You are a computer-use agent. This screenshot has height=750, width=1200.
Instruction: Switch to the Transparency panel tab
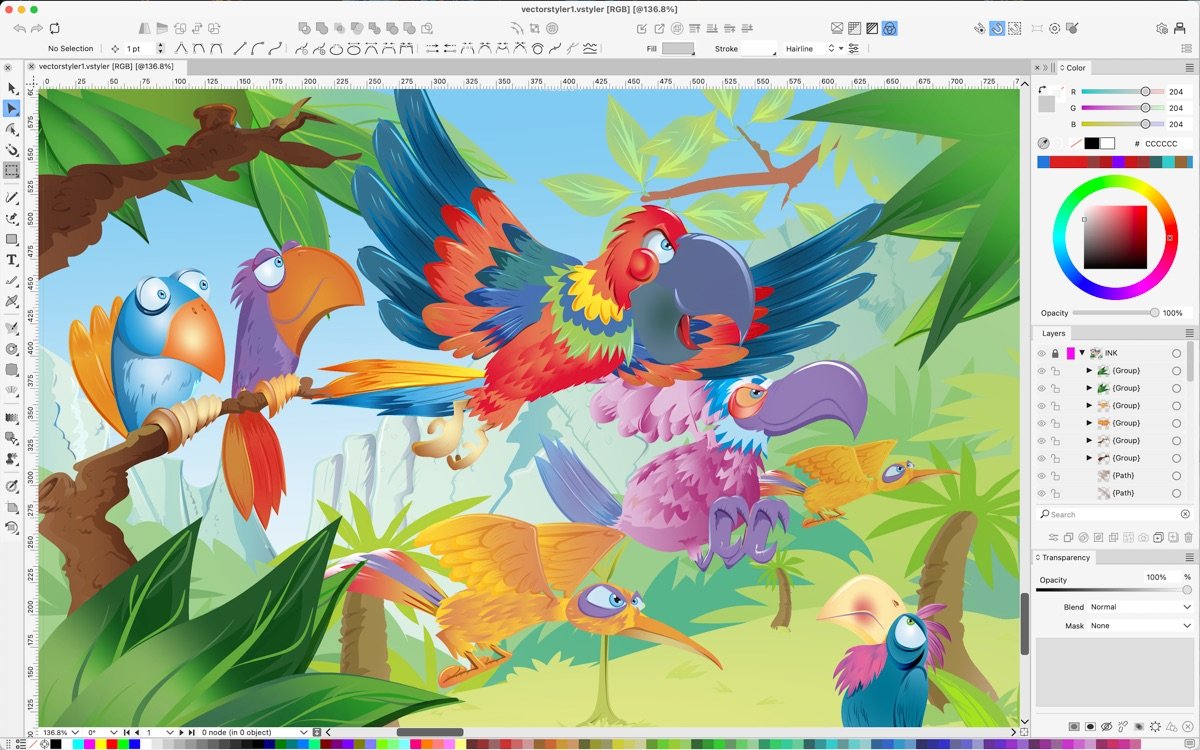[1064, 557]
